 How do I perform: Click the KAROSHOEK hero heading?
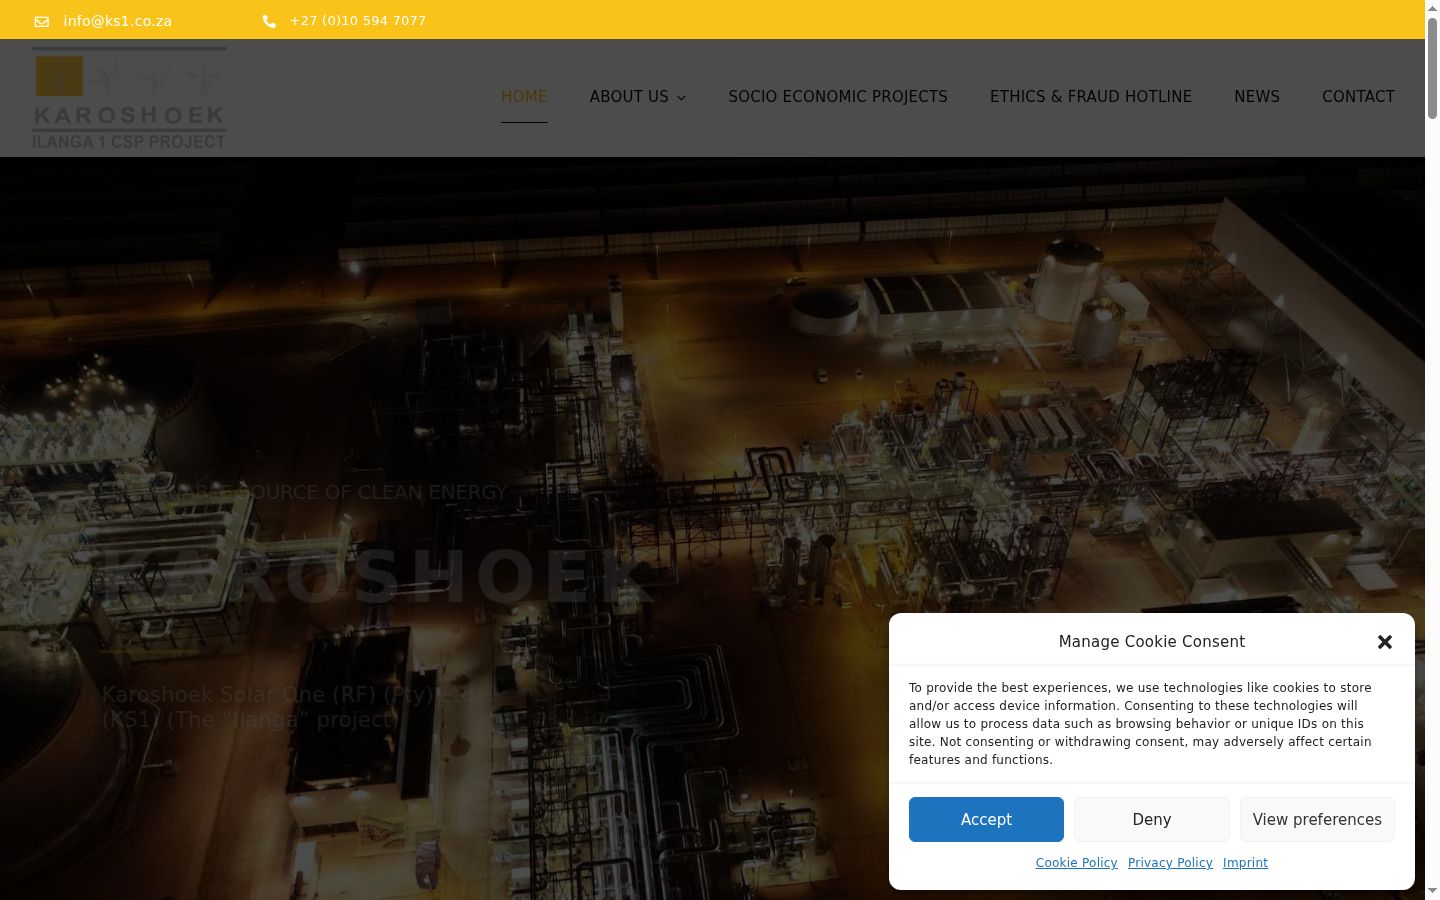click(x=378, y=578)
